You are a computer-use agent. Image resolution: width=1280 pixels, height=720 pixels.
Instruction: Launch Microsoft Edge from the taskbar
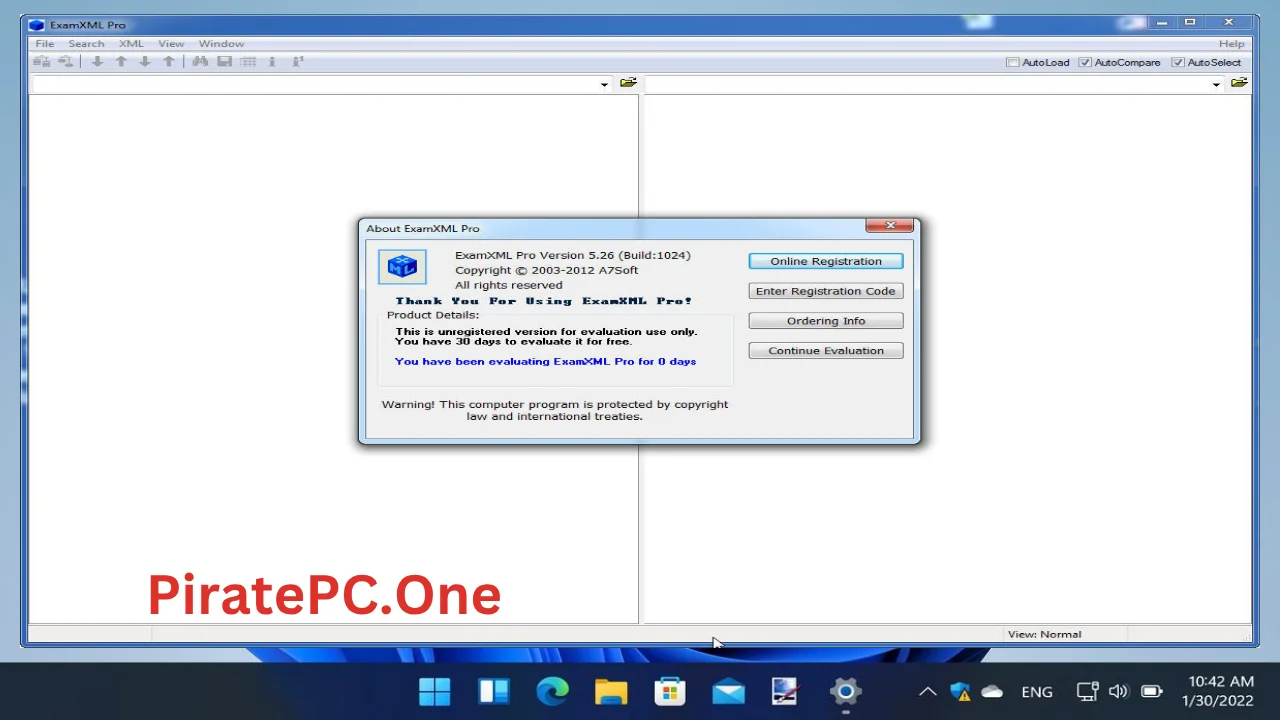click(x=552, y=691)
